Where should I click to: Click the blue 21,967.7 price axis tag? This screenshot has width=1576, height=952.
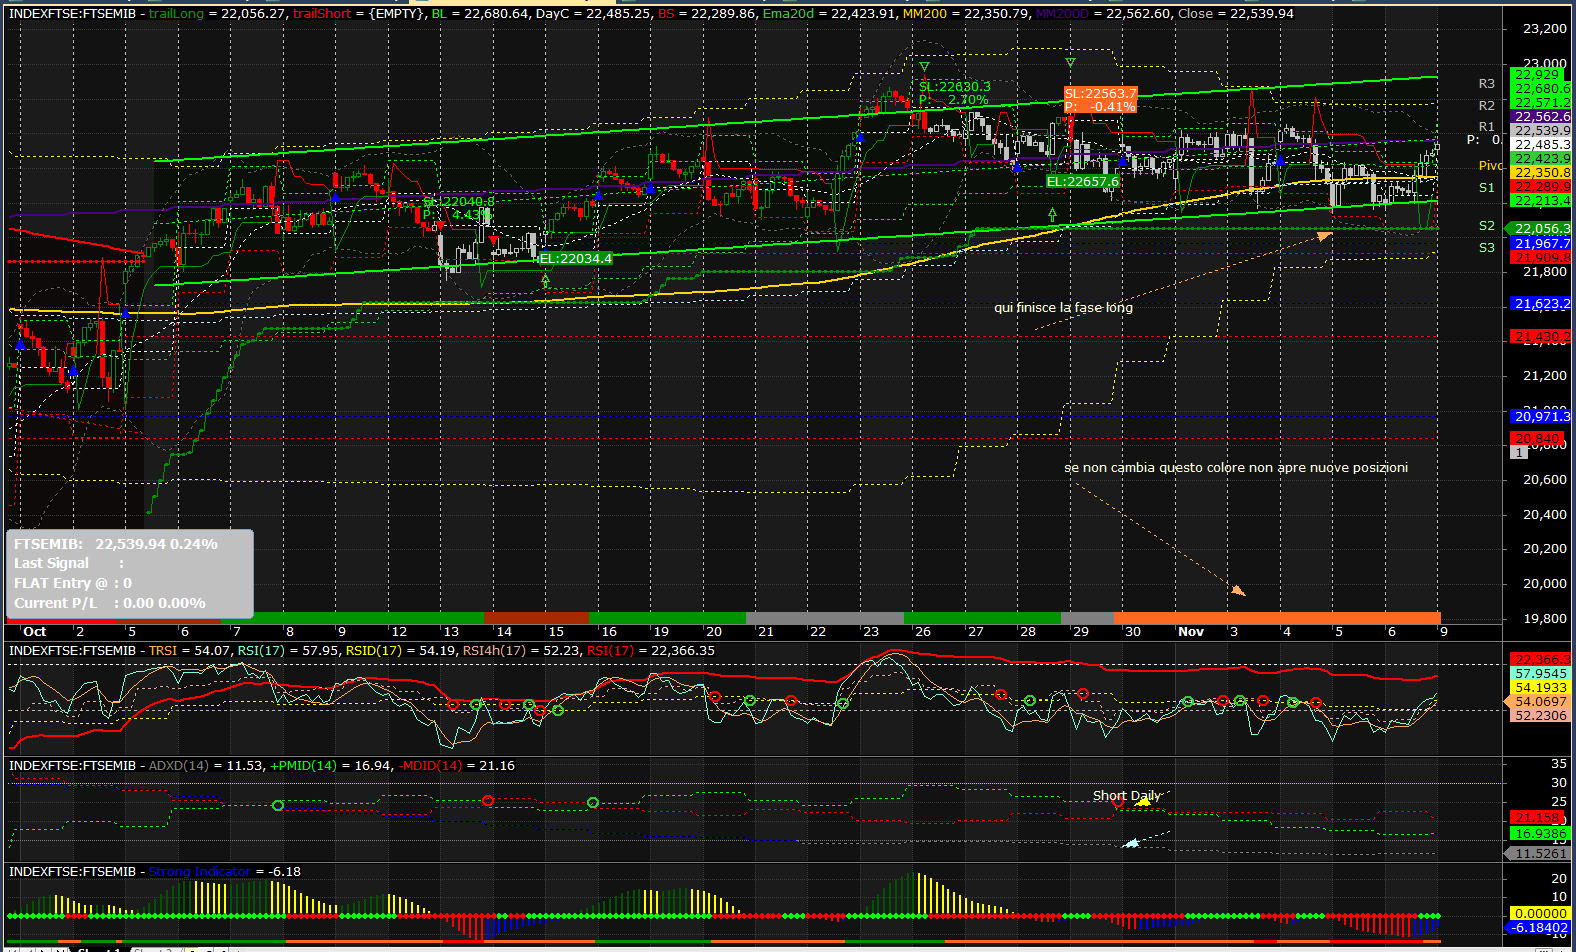click(1540, 244)
